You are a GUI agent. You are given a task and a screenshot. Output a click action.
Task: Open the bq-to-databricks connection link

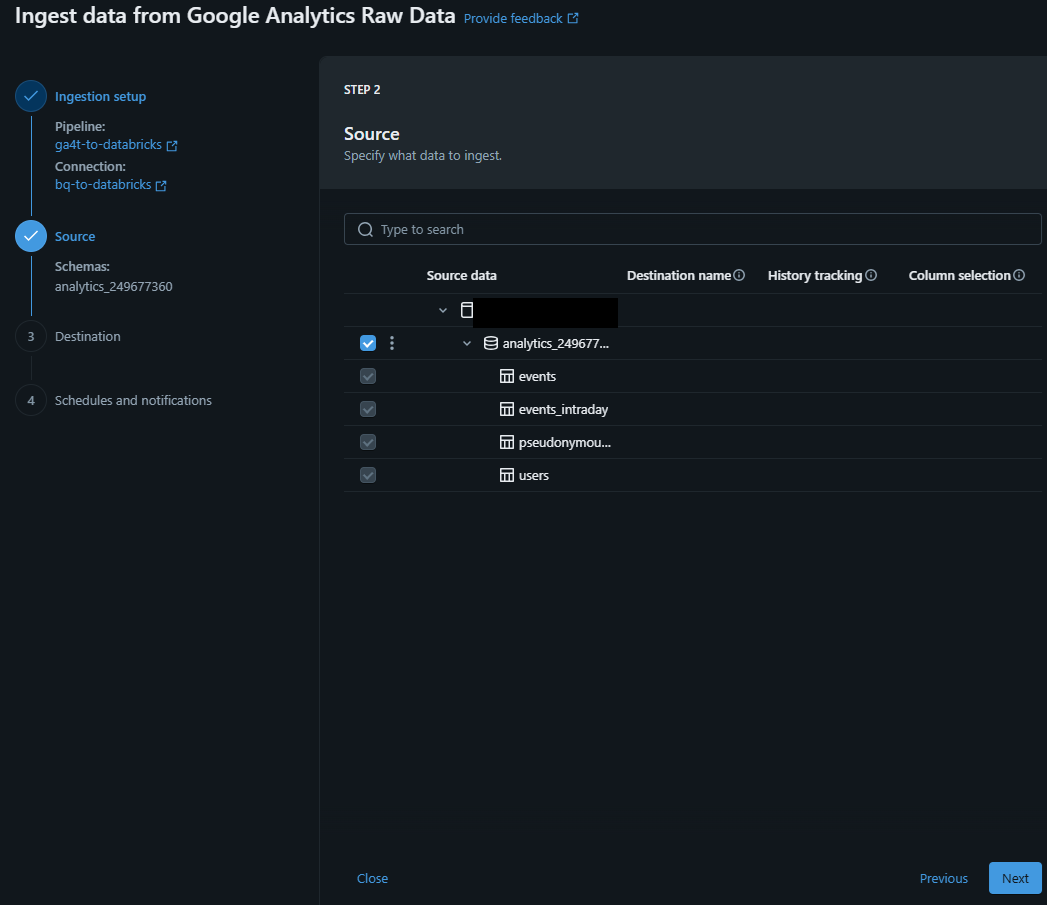click(x=103, y=185)
